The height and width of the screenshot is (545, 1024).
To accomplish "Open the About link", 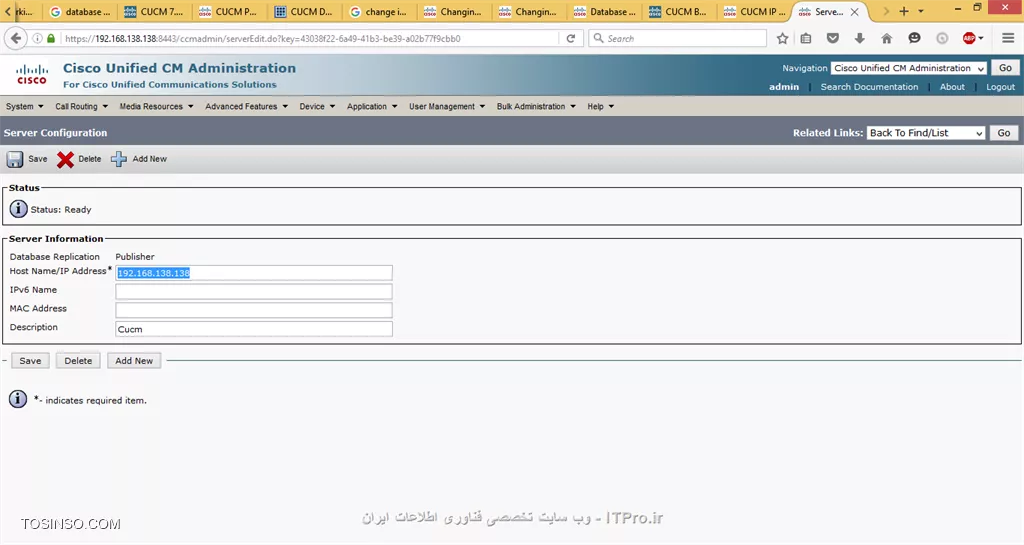I will [x=952, y=87].
